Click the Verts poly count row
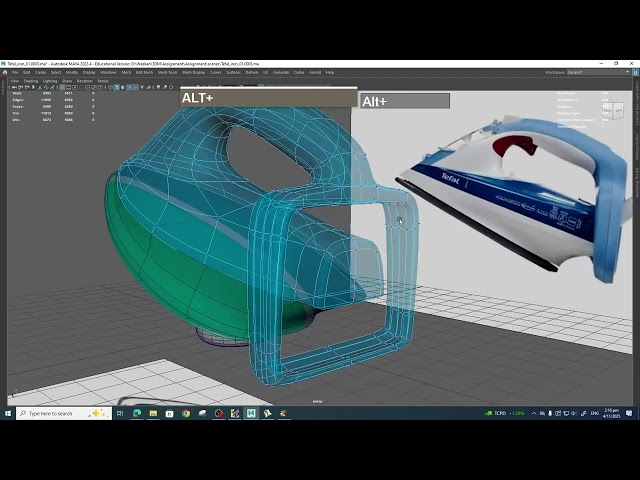This screenshot has height=480, width=640. pyautogui.click(x=53, y=93)
